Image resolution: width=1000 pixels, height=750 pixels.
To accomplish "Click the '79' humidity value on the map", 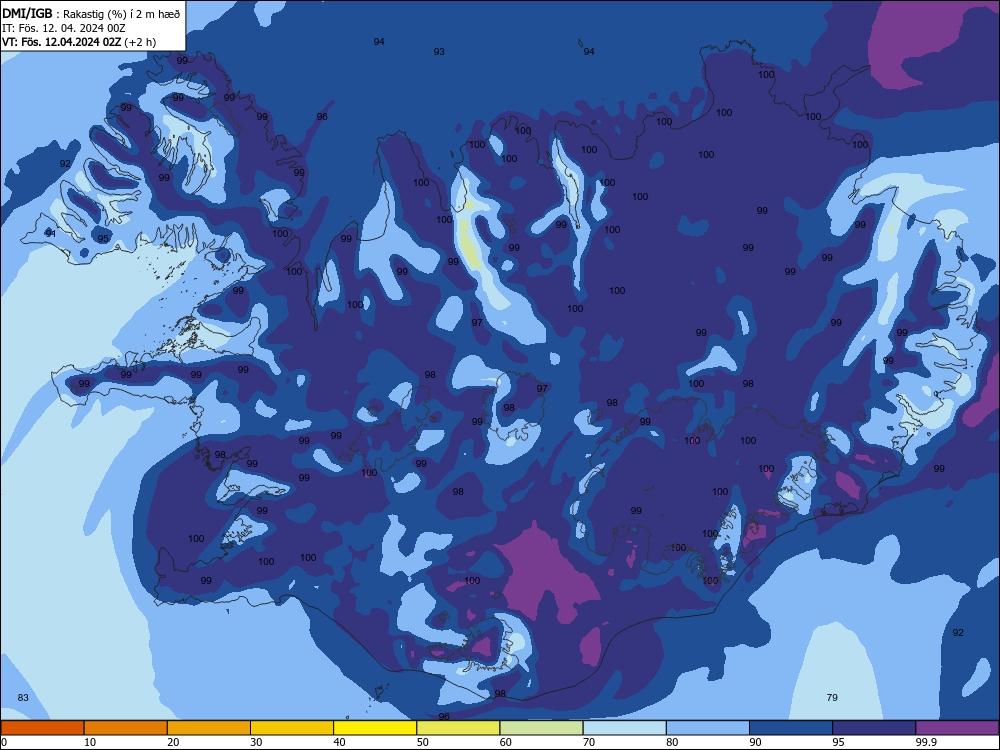I will pos(832,698).
